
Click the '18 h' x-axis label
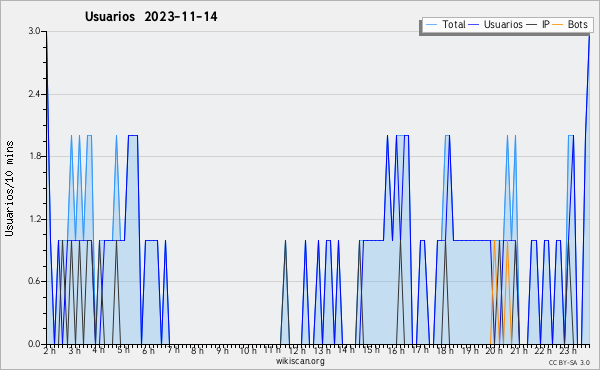coord(445,351)
